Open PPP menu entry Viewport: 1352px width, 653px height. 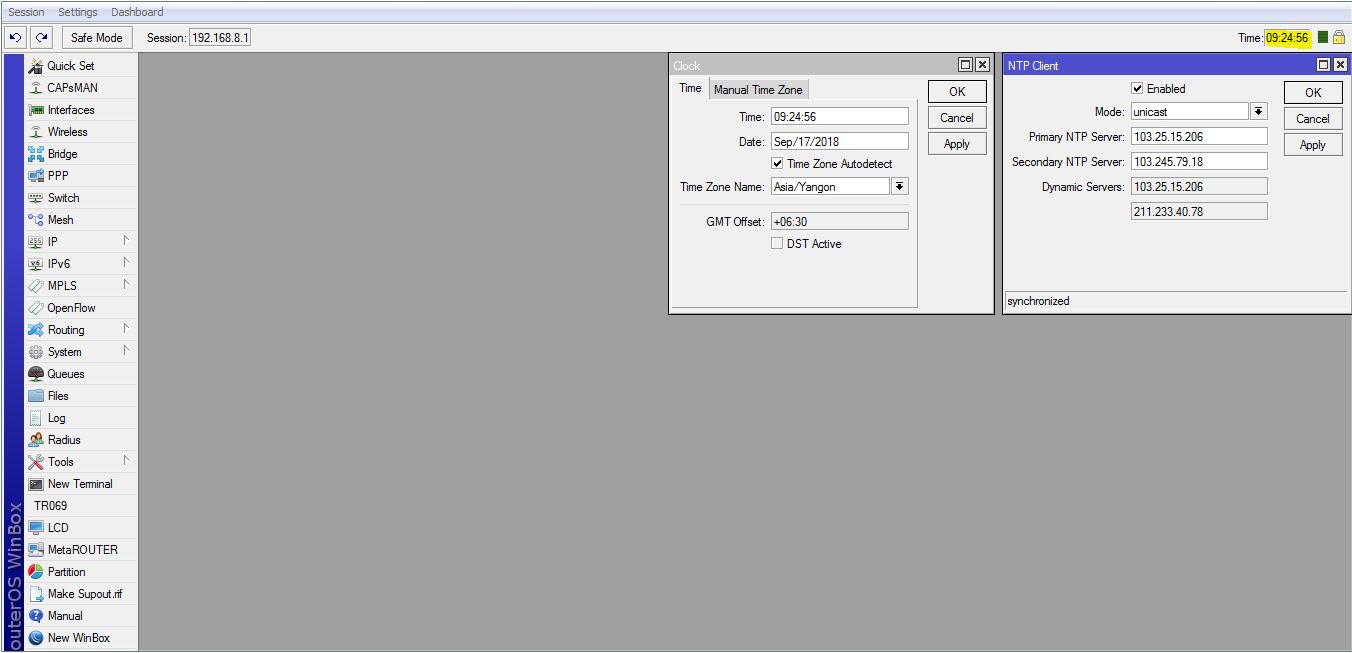(81, 176)
